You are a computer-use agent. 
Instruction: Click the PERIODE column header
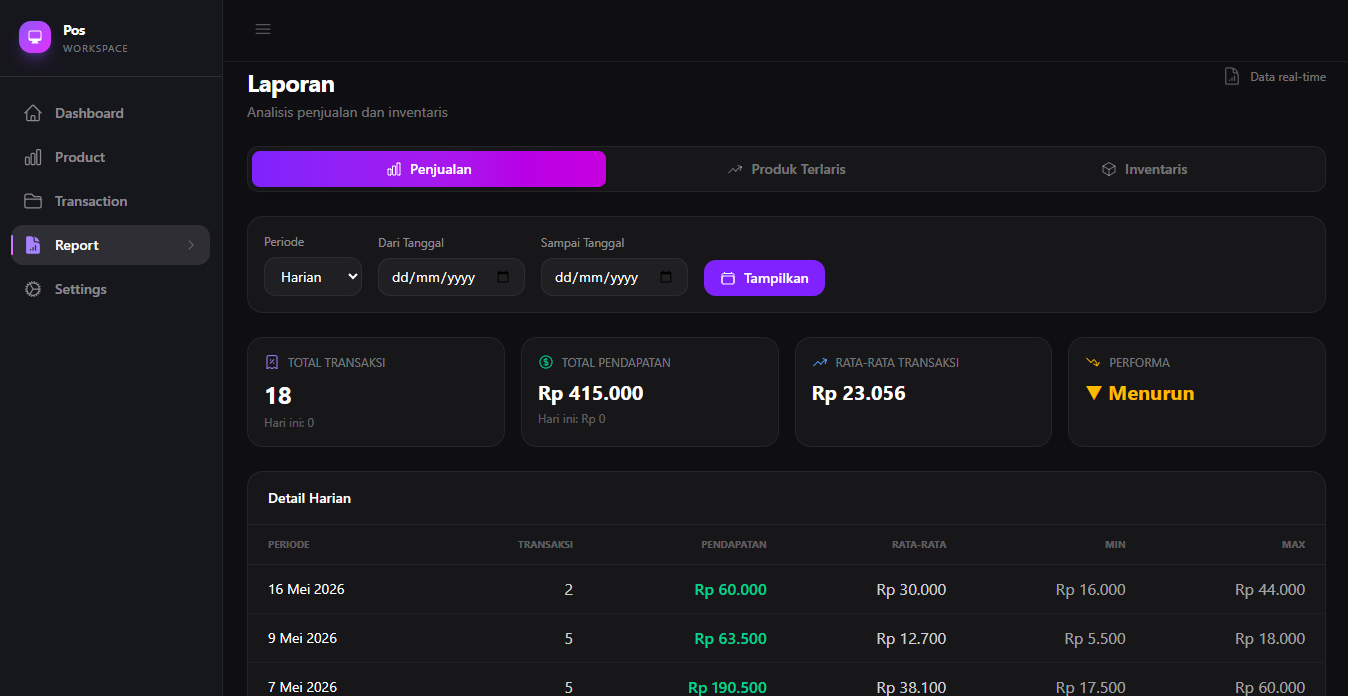[288, 545]
